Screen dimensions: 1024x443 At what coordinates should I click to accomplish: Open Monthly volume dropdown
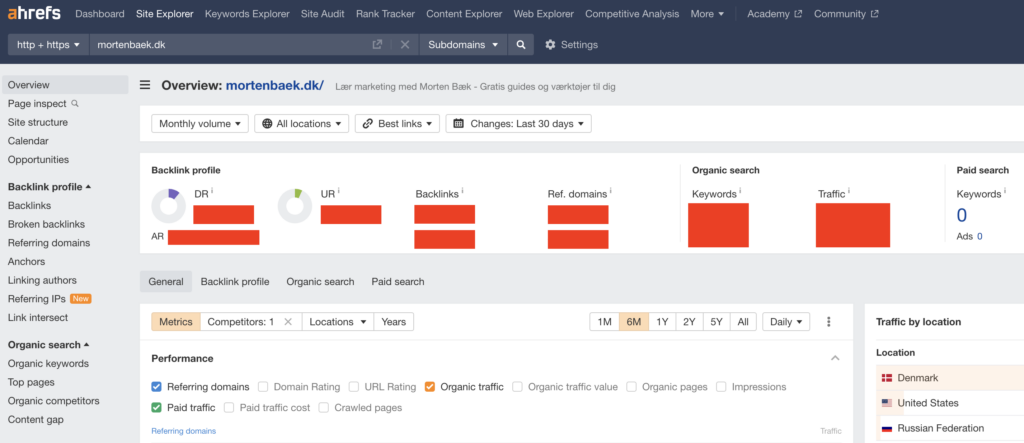coord(200,123)
